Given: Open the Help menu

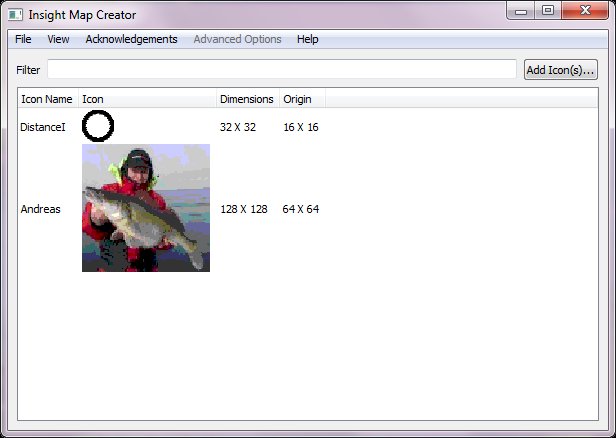Looking at the screenshot, I should (308, 39).
